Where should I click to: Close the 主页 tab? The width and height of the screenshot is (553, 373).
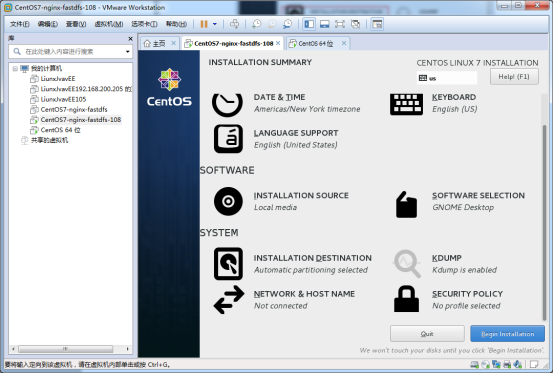(x=174, y=43)
